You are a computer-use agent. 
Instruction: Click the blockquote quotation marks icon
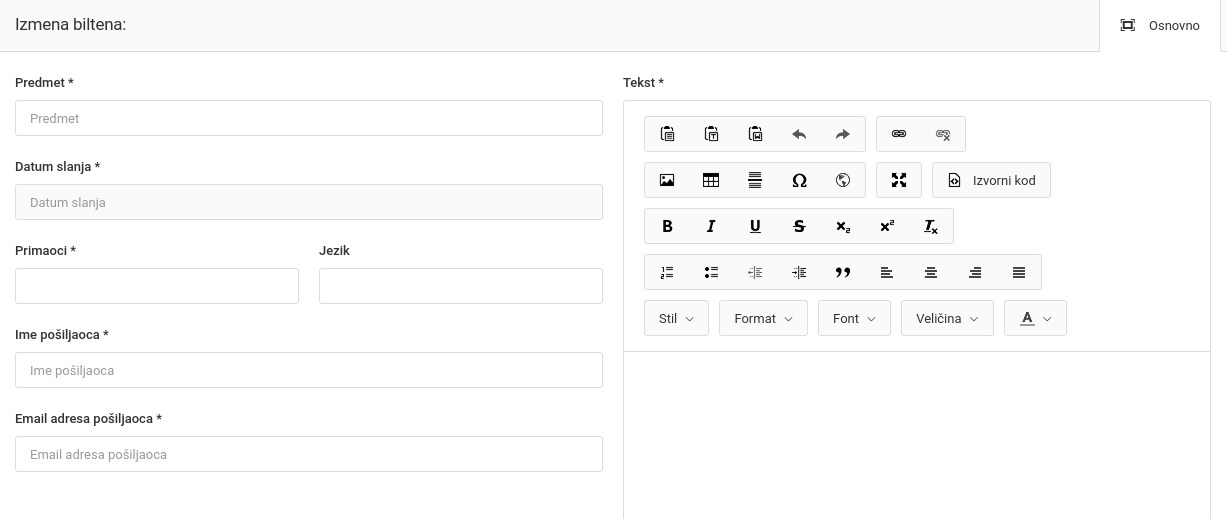[843, 272]
